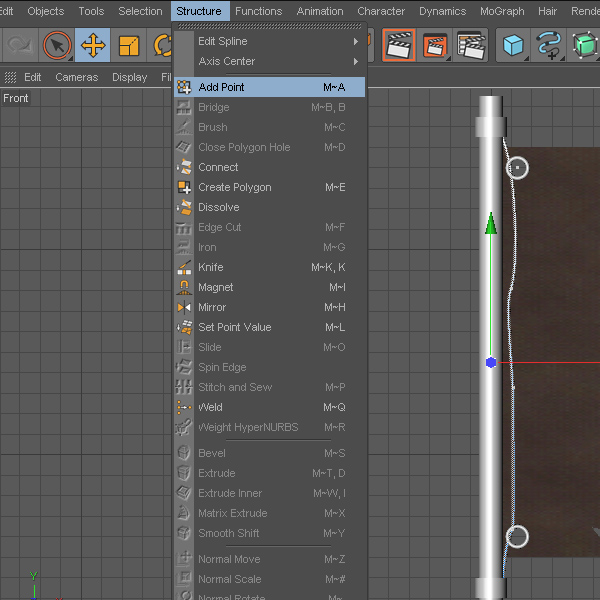Select the Scale tool
The height and width of the screenshot is (600, 600).
coord(129,46)
